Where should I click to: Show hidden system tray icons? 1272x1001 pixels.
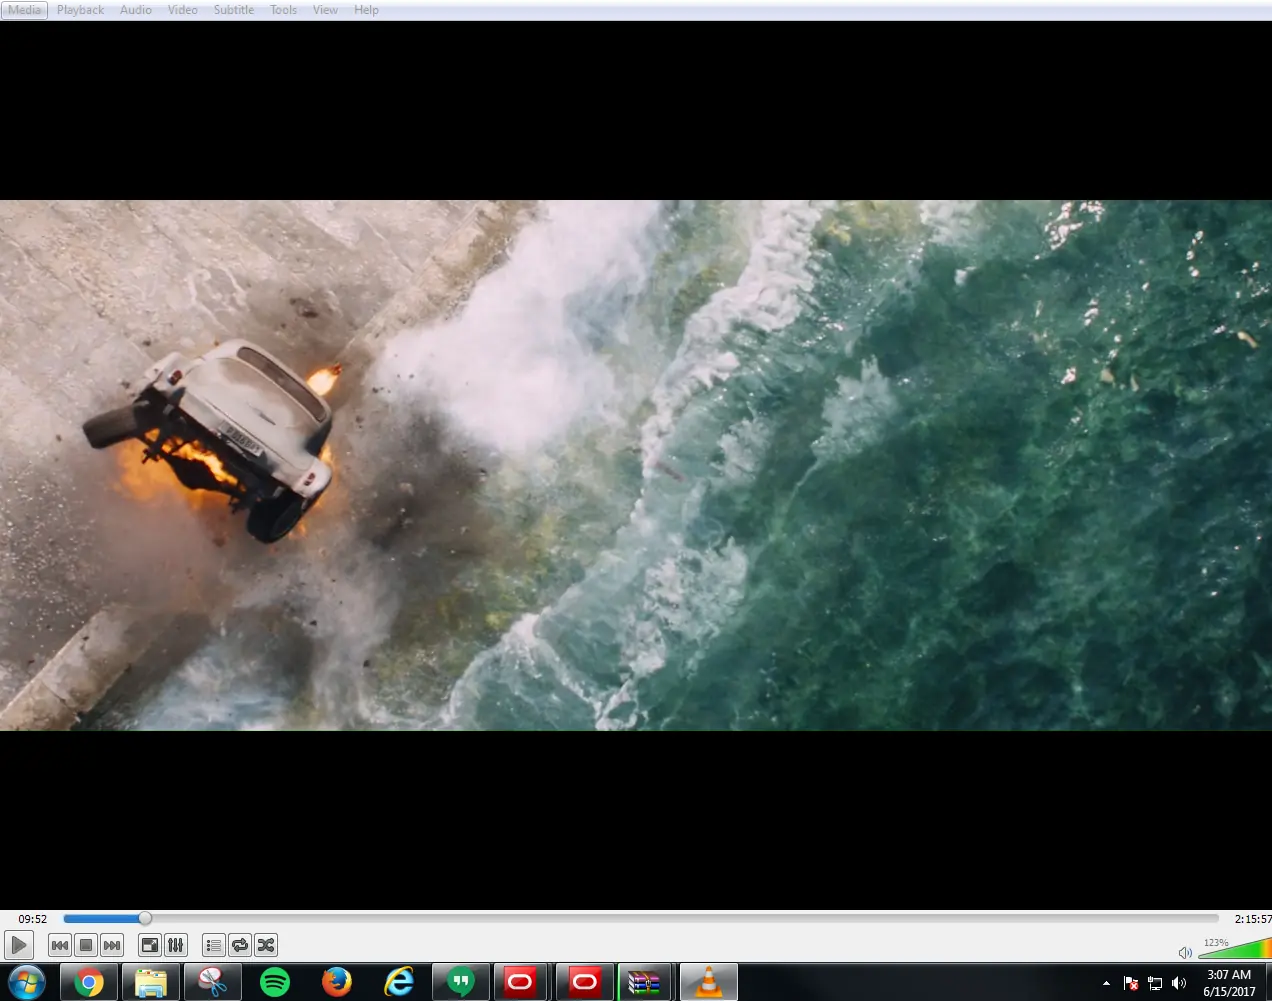[1106, 983]
